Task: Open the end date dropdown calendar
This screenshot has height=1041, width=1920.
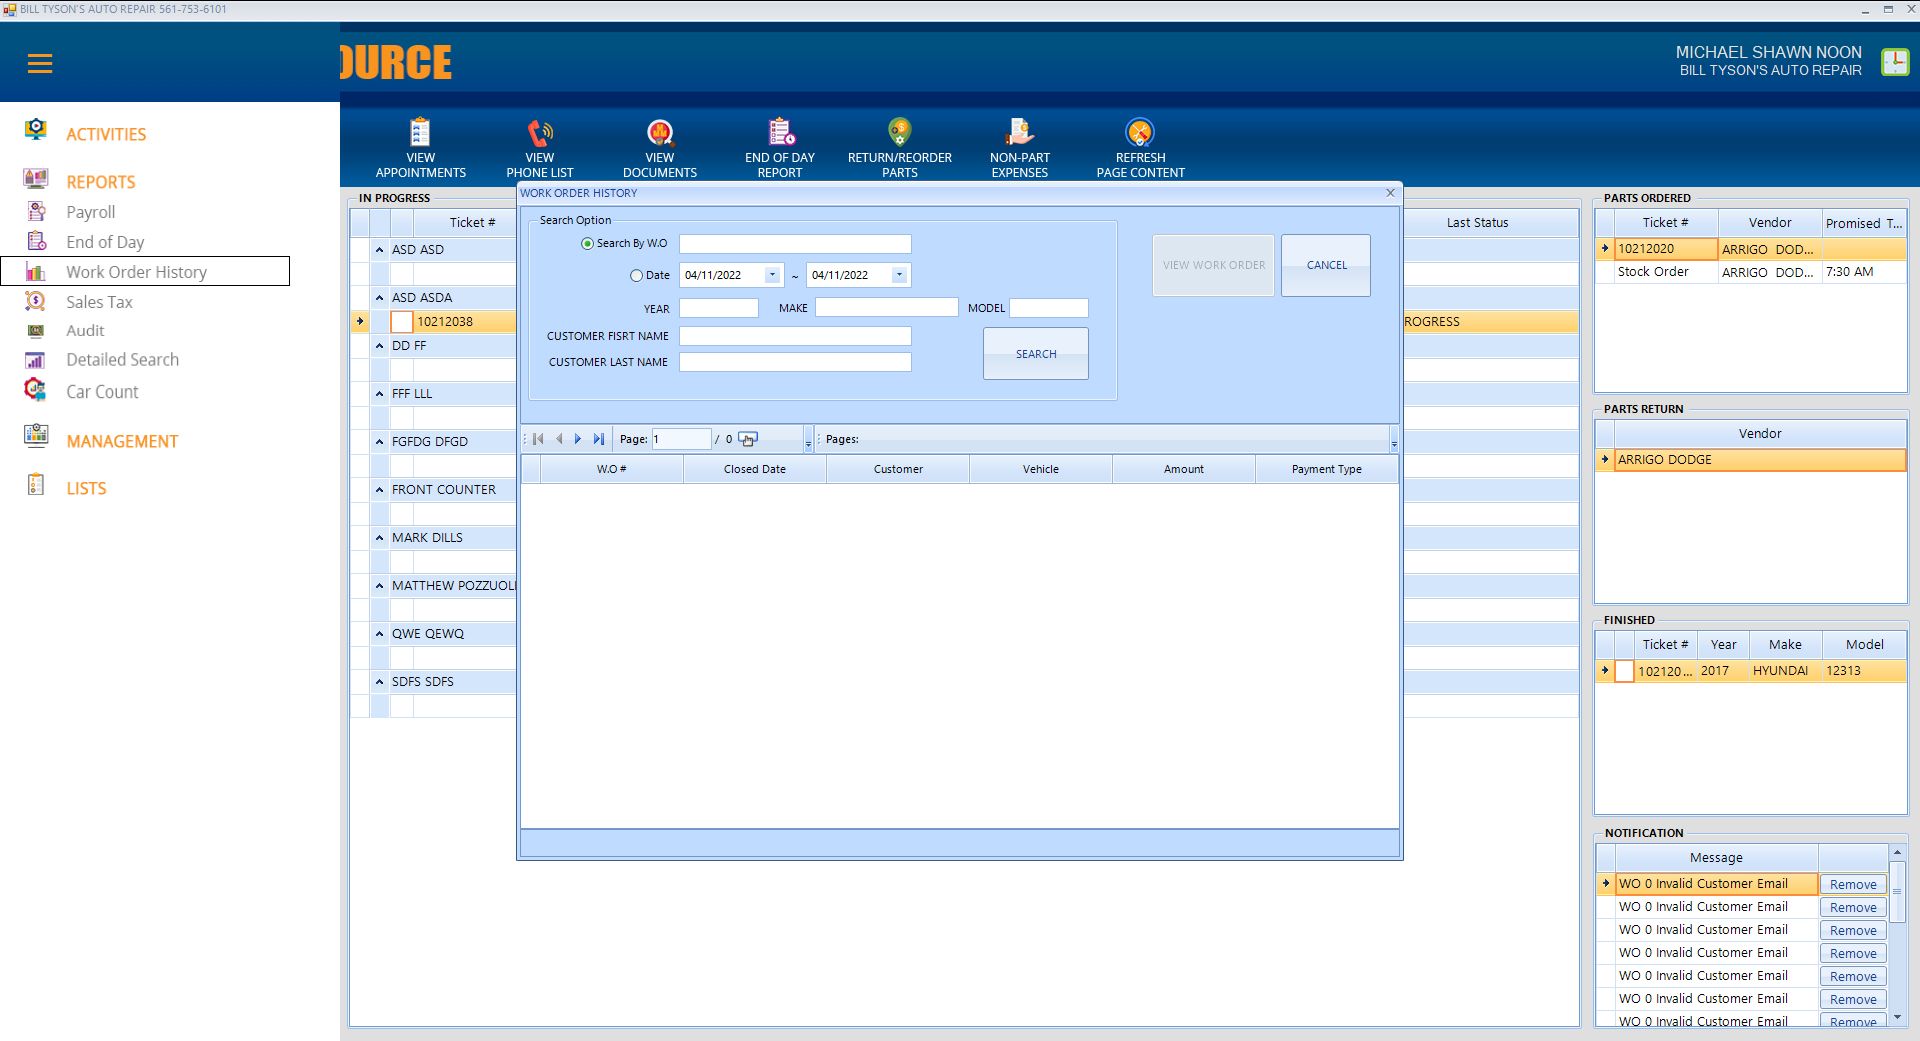Action: (x=899, y=275)
